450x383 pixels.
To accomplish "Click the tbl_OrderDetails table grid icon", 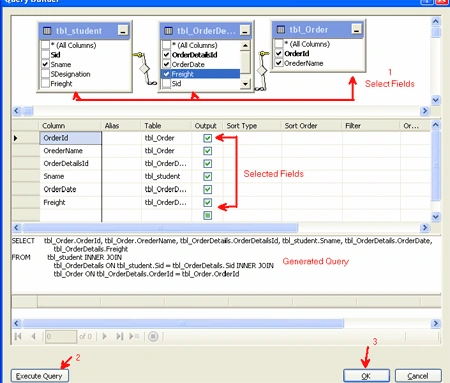I will pos(168,31).
